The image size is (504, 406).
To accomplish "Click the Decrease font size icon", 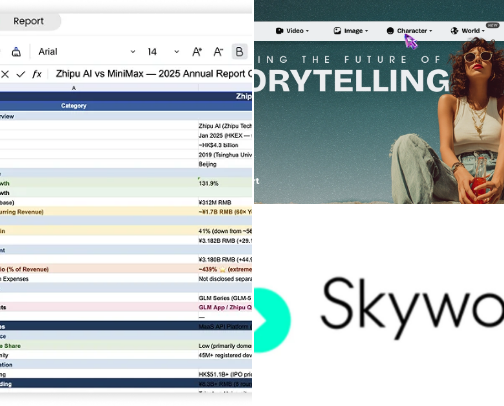I will [218, 52].
